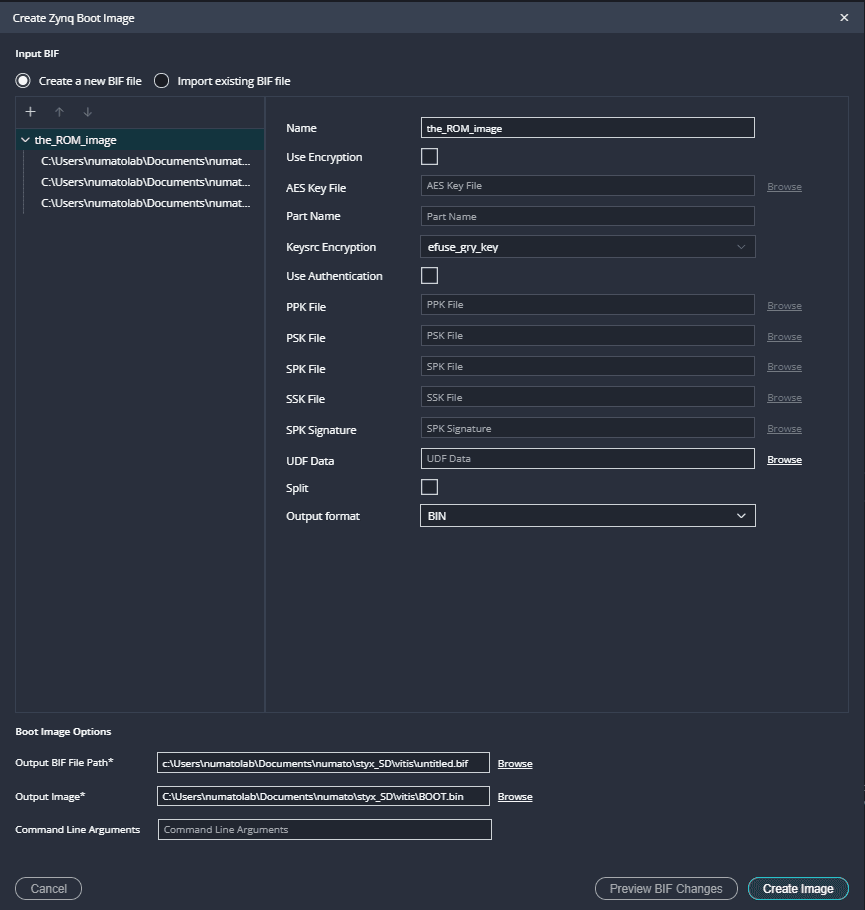This screenshot has height=910, width=865.
Task: Collapse the the_ROM_image tree node
Action: pos(25,141)
